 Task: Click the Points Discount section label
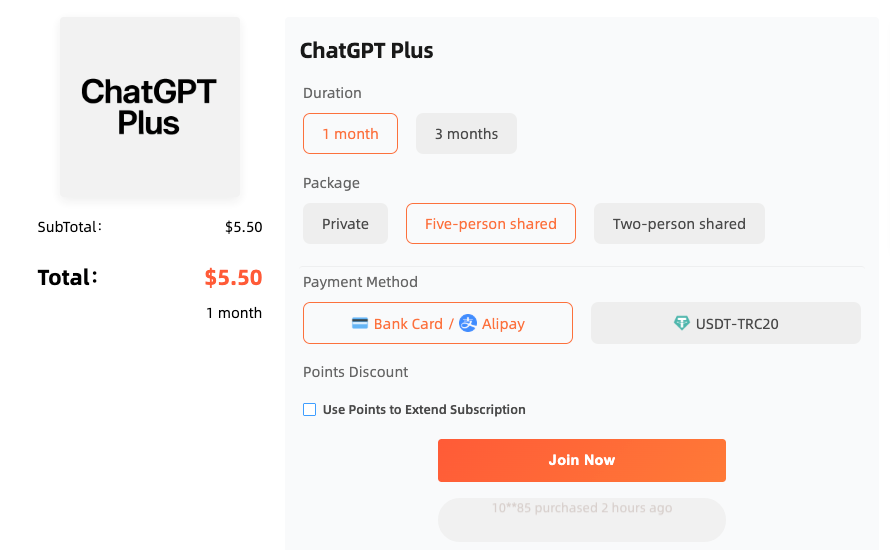coord(355,372)
